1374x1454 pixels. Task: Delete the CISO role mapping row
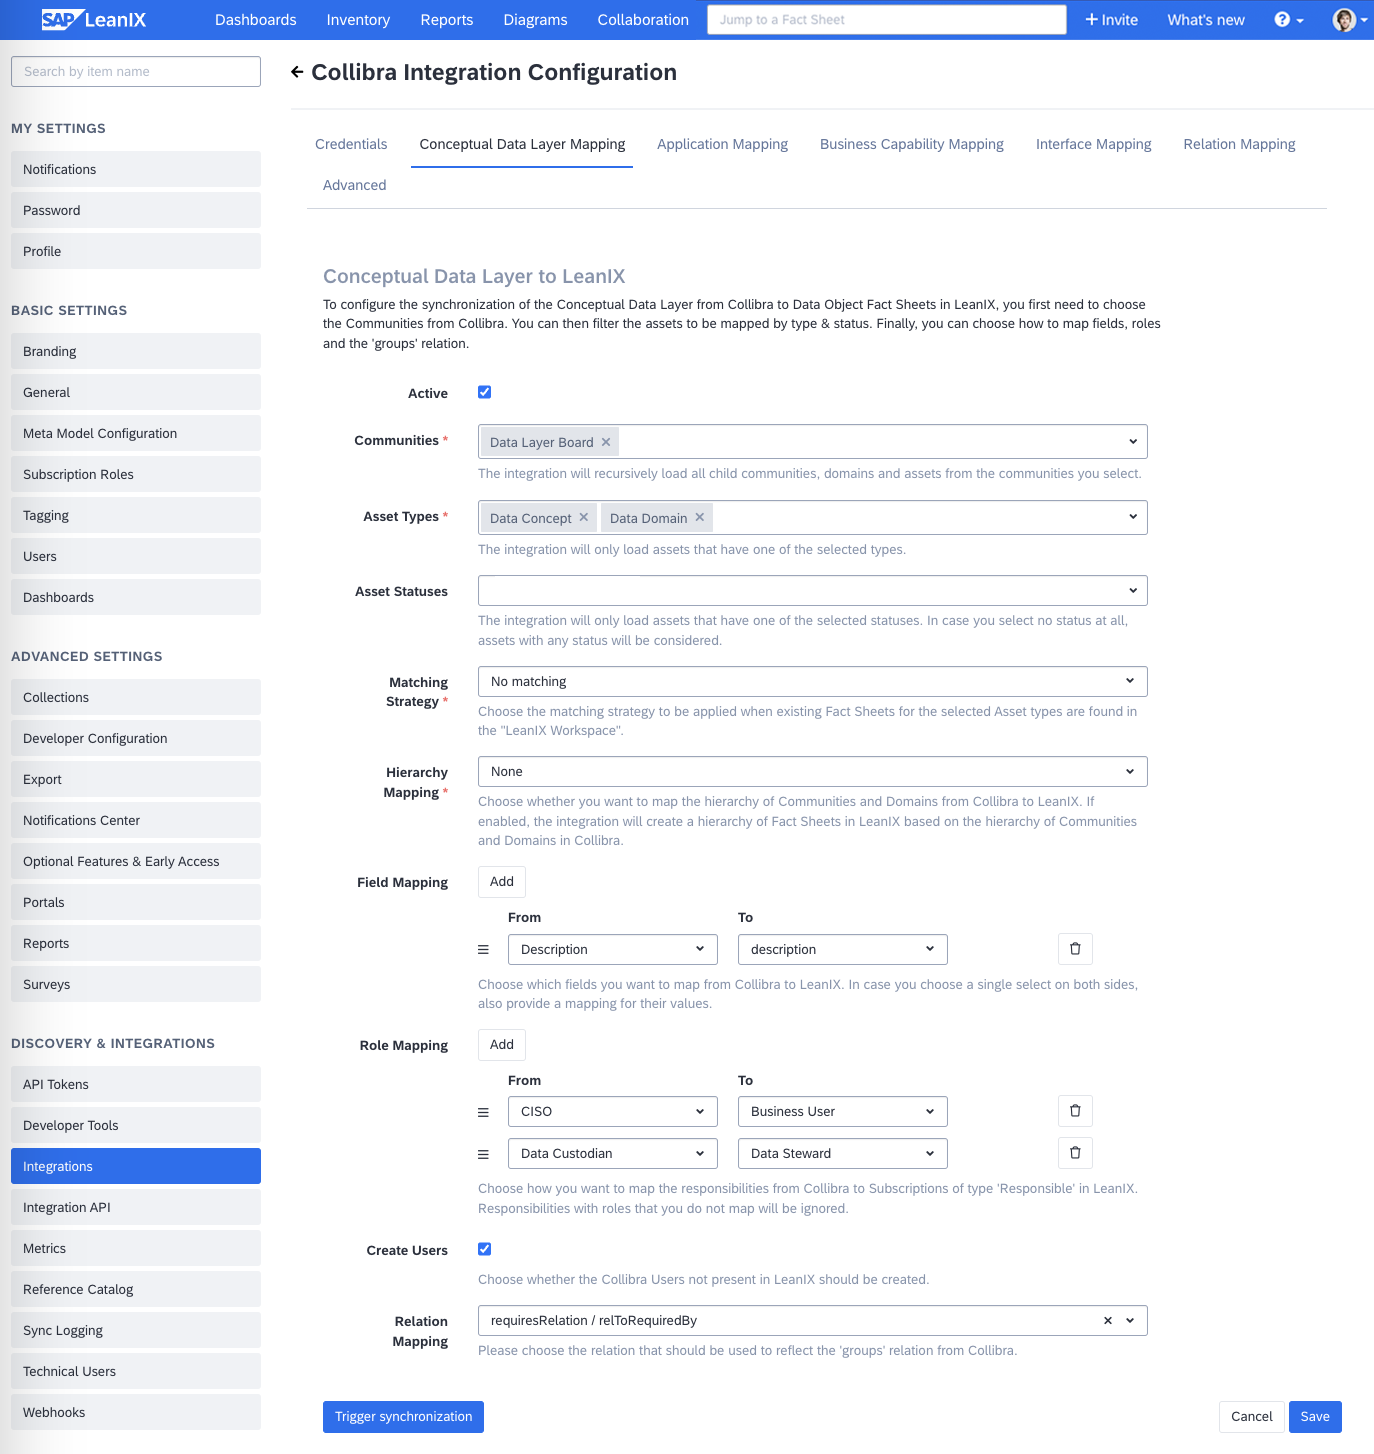(x=1075, y=1111)
